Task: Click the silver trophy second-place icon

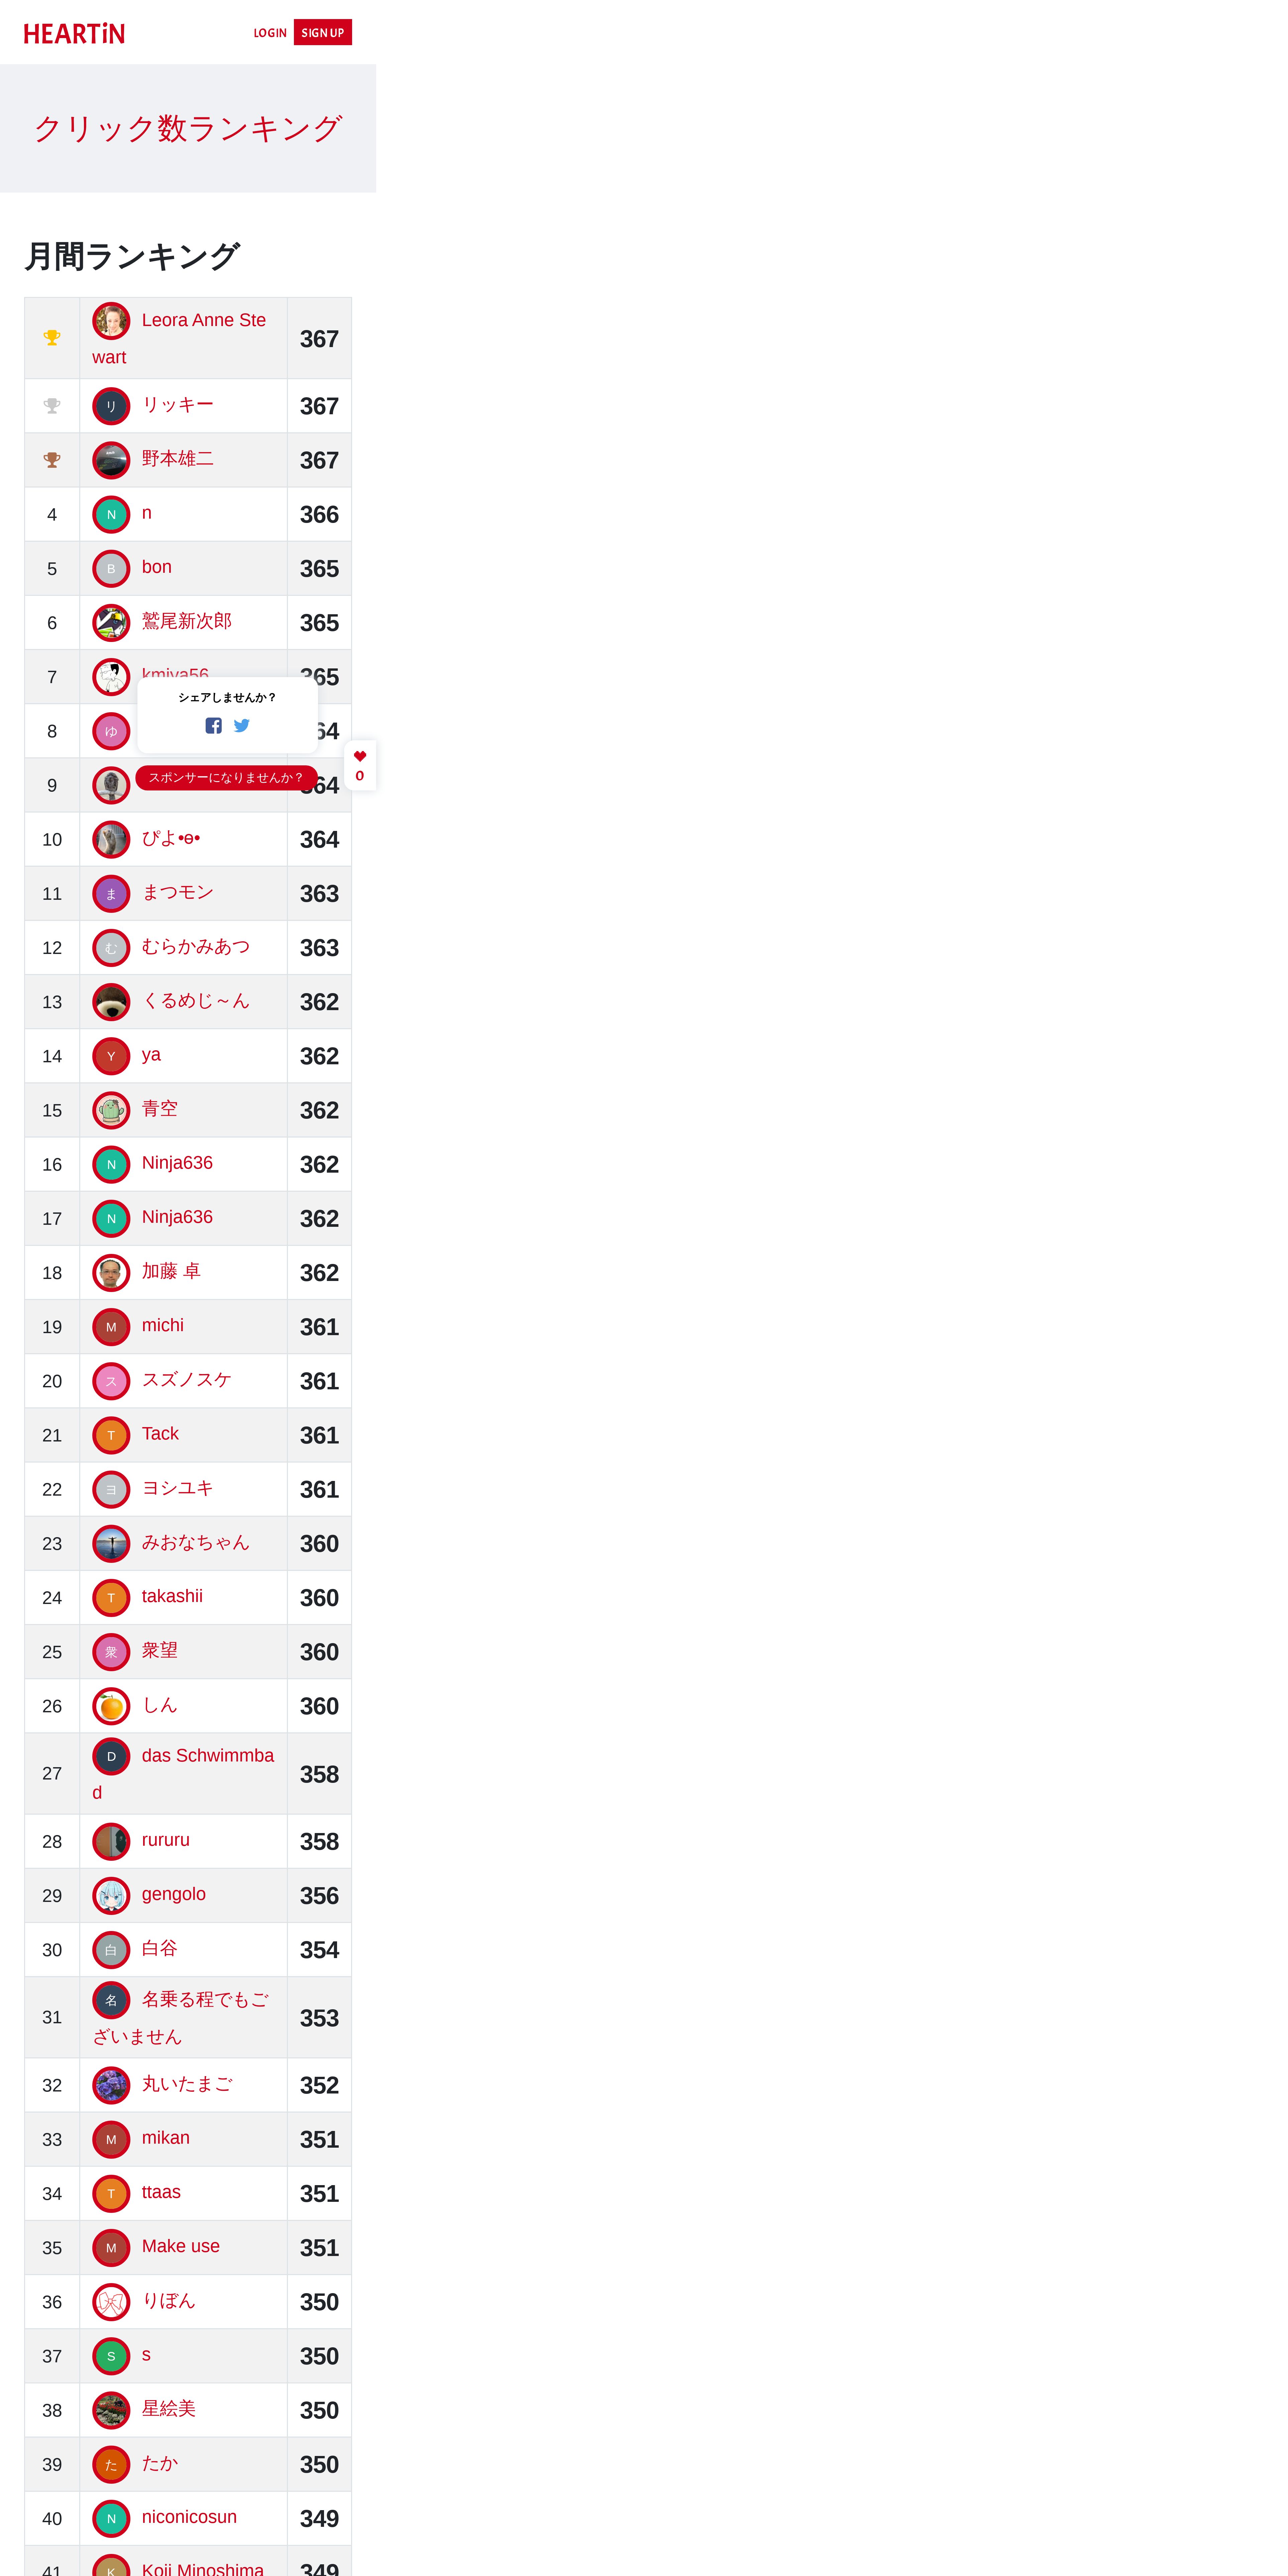Action: [52, 406]
